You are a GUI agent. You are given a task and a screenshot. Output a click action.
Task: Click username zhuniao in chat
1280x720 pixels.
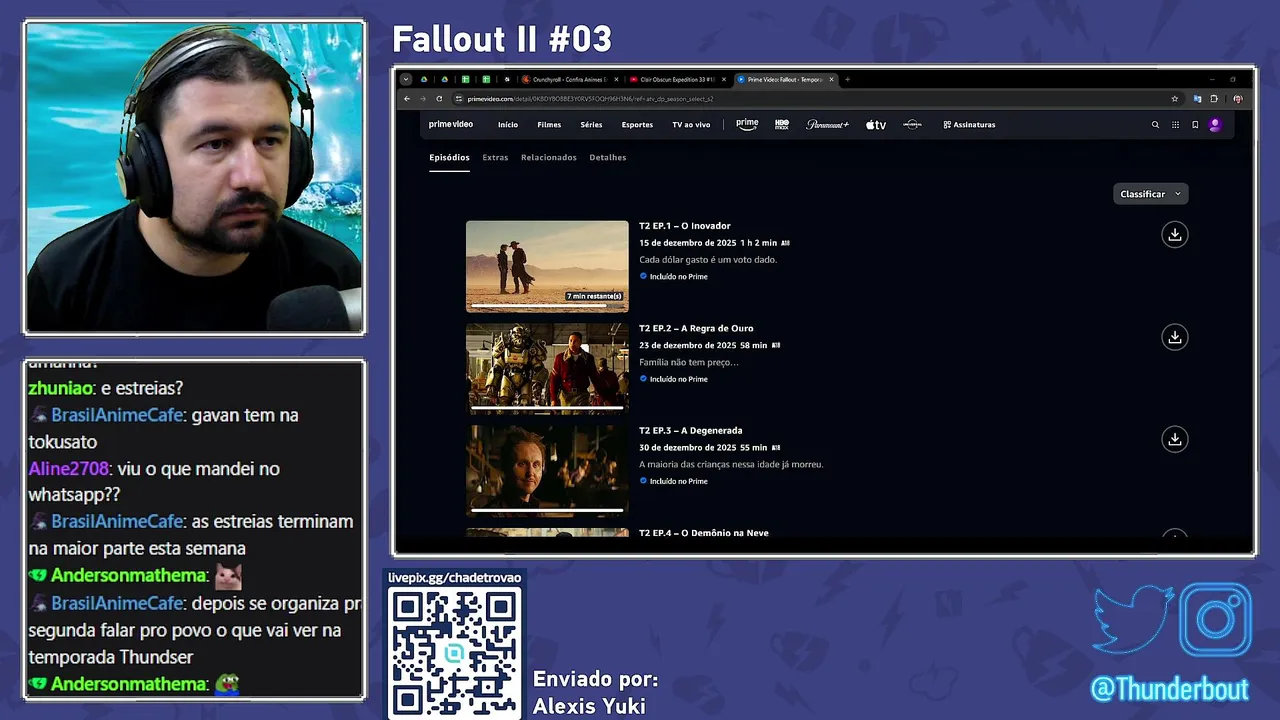click(x=61, y=389)
